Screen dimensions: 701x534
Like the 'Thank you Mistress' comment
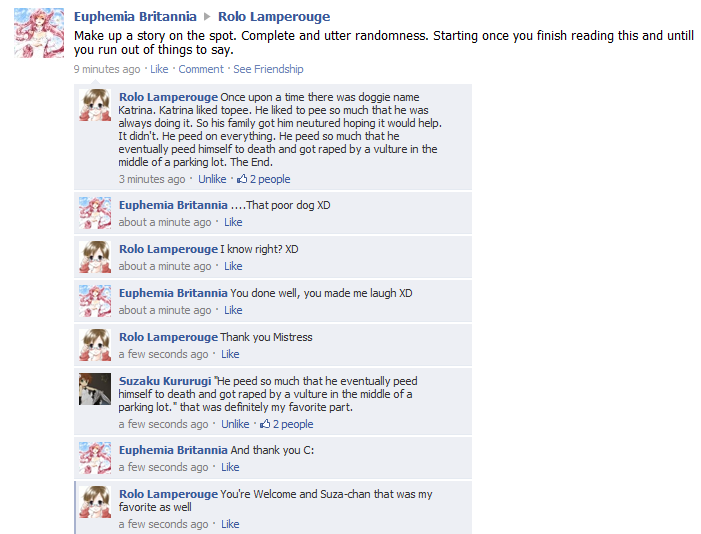tap(230, 354)
